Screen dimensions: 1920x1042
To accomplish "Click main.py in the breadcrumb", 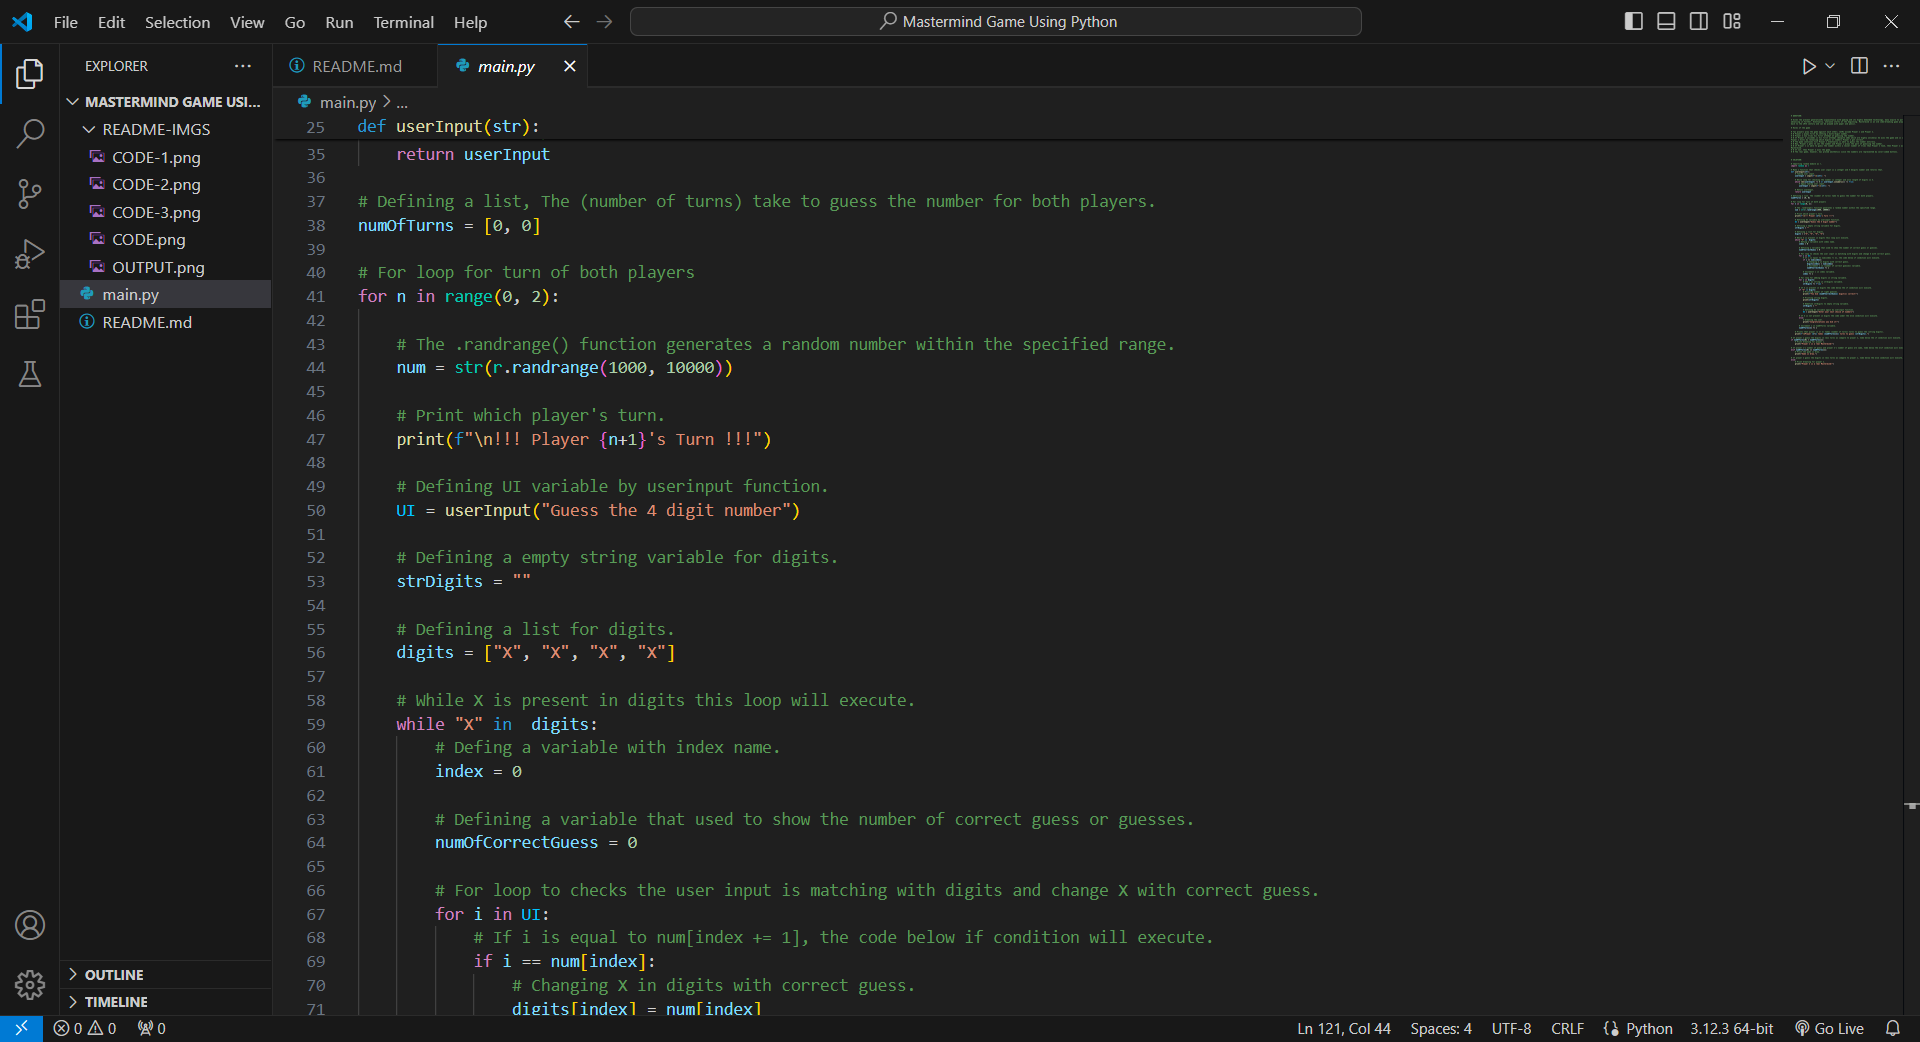I will coord(347,102).
